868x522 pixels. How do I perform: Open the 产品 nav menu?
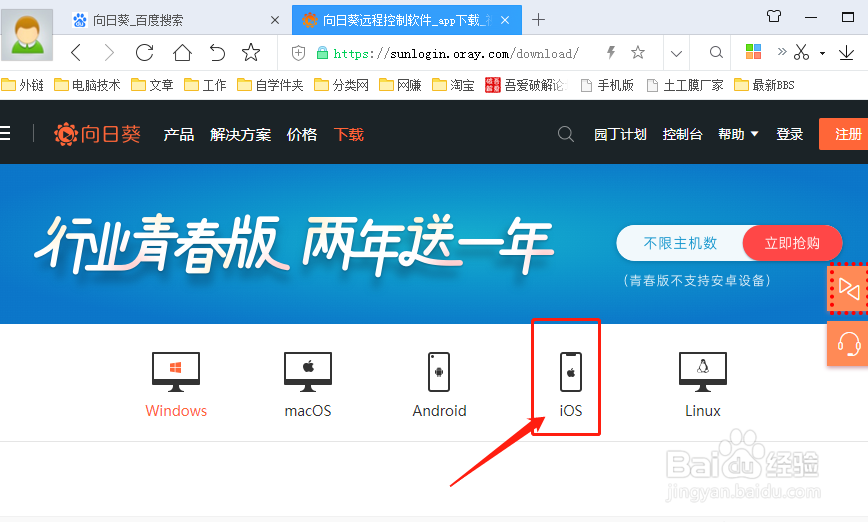179,135
